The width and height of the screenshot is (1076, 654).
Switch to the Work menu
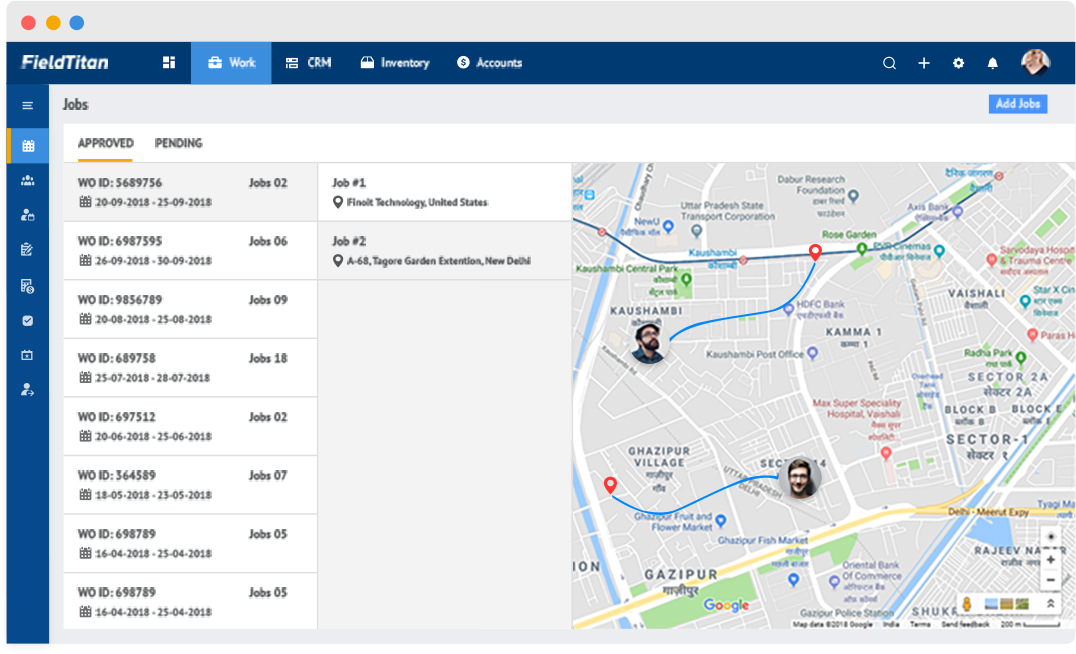point(231,62)
